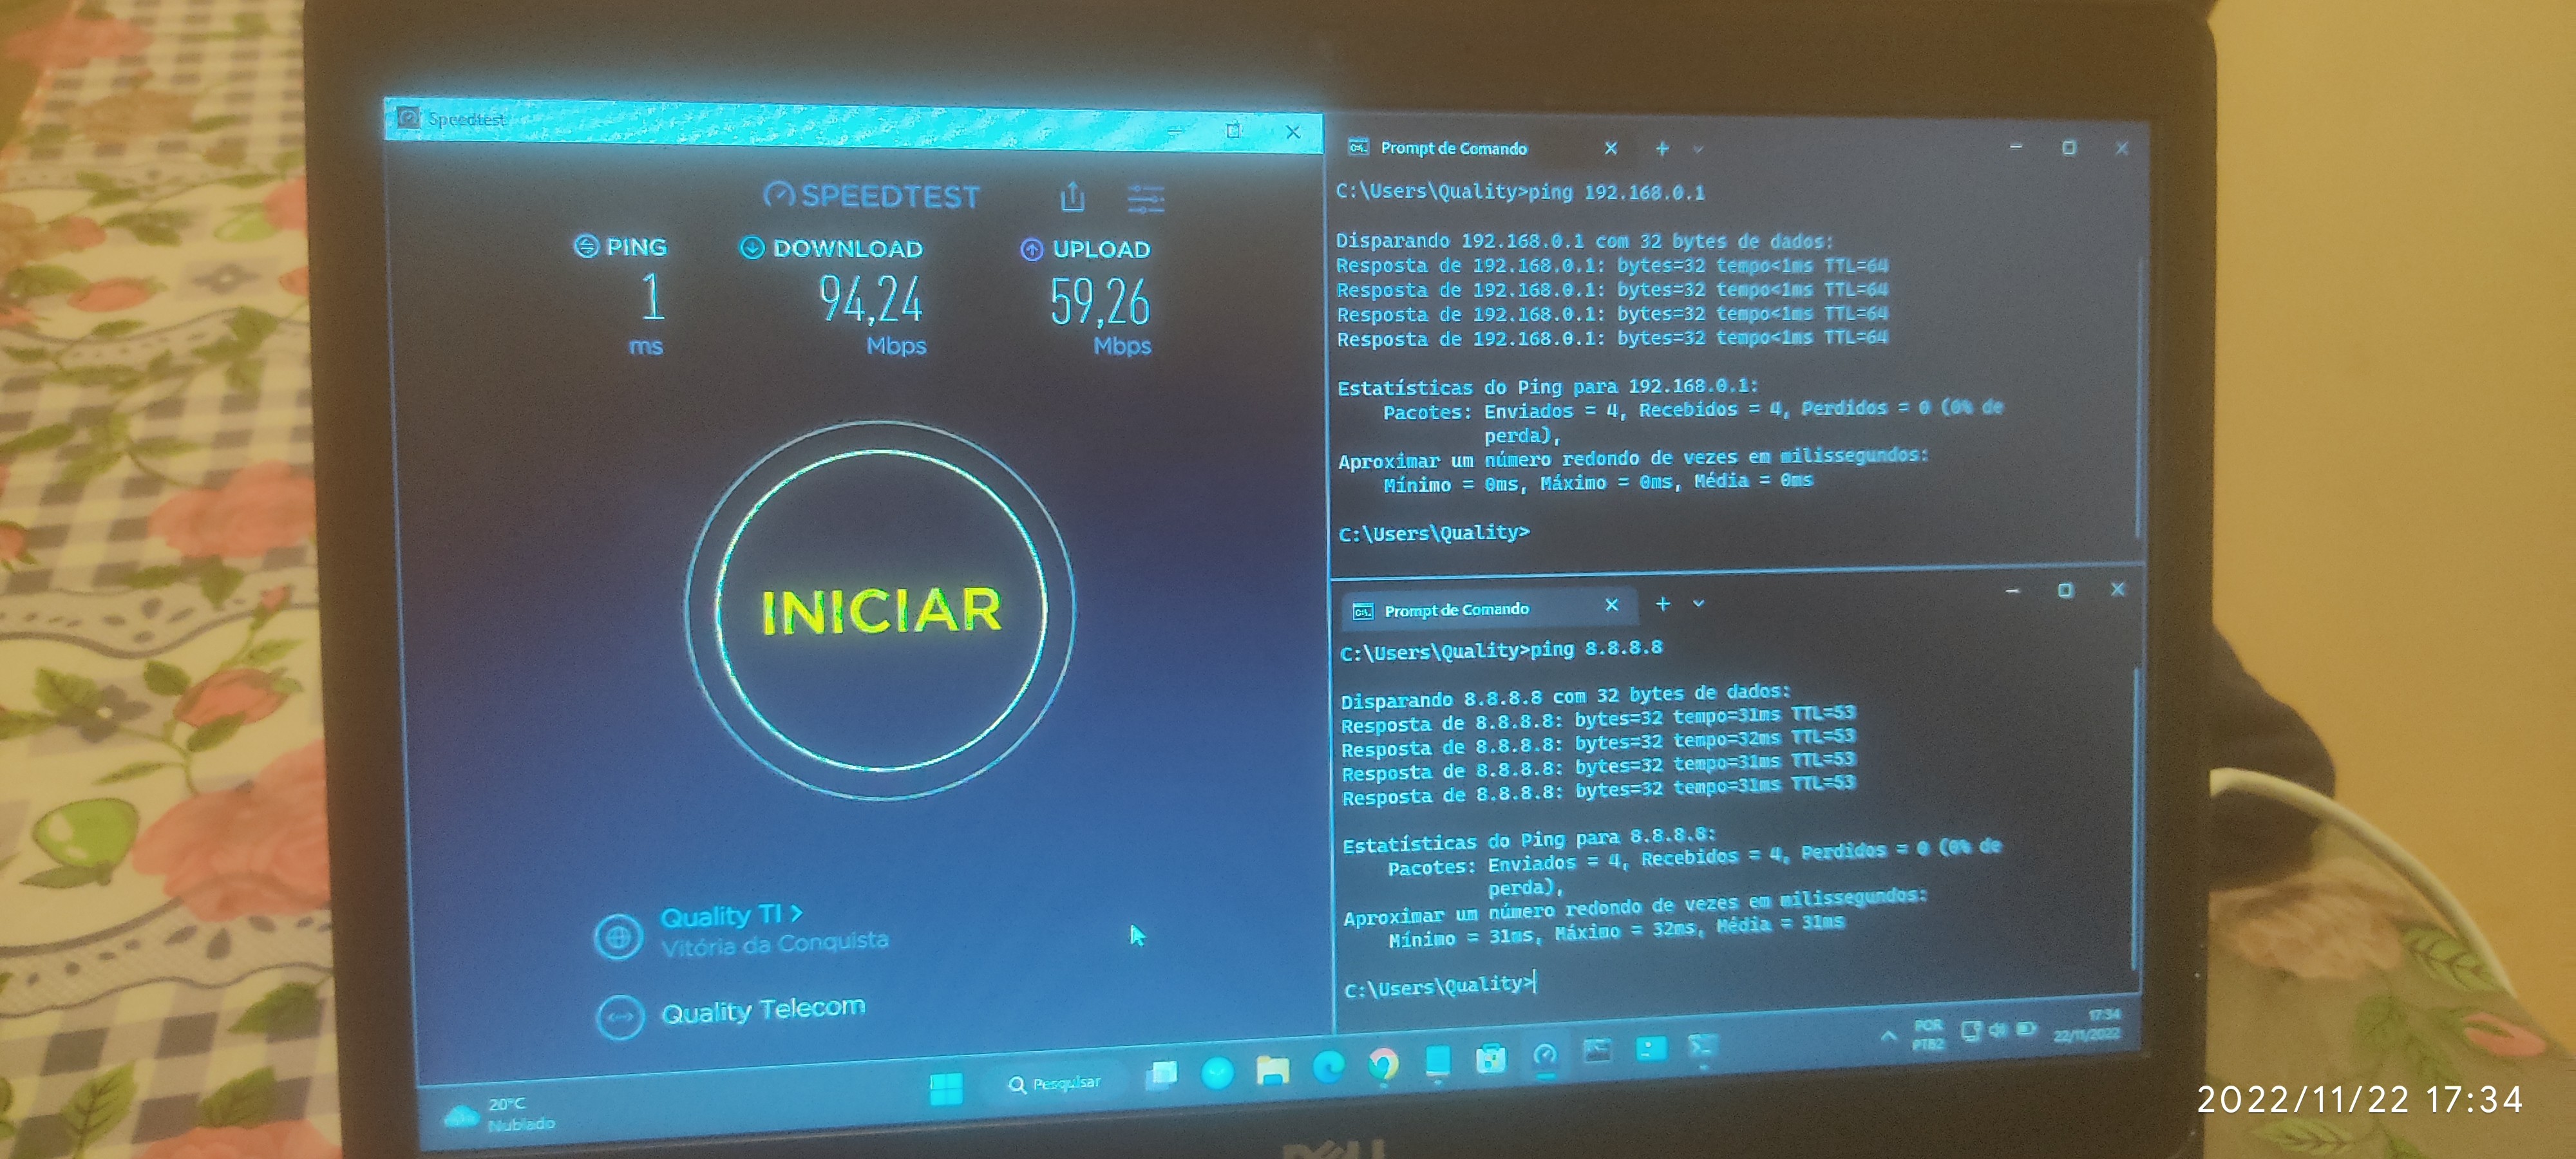Add new tab in bottom terminal
The width and height of the screenshot is (2576, 1159).
pos(1662,604)
